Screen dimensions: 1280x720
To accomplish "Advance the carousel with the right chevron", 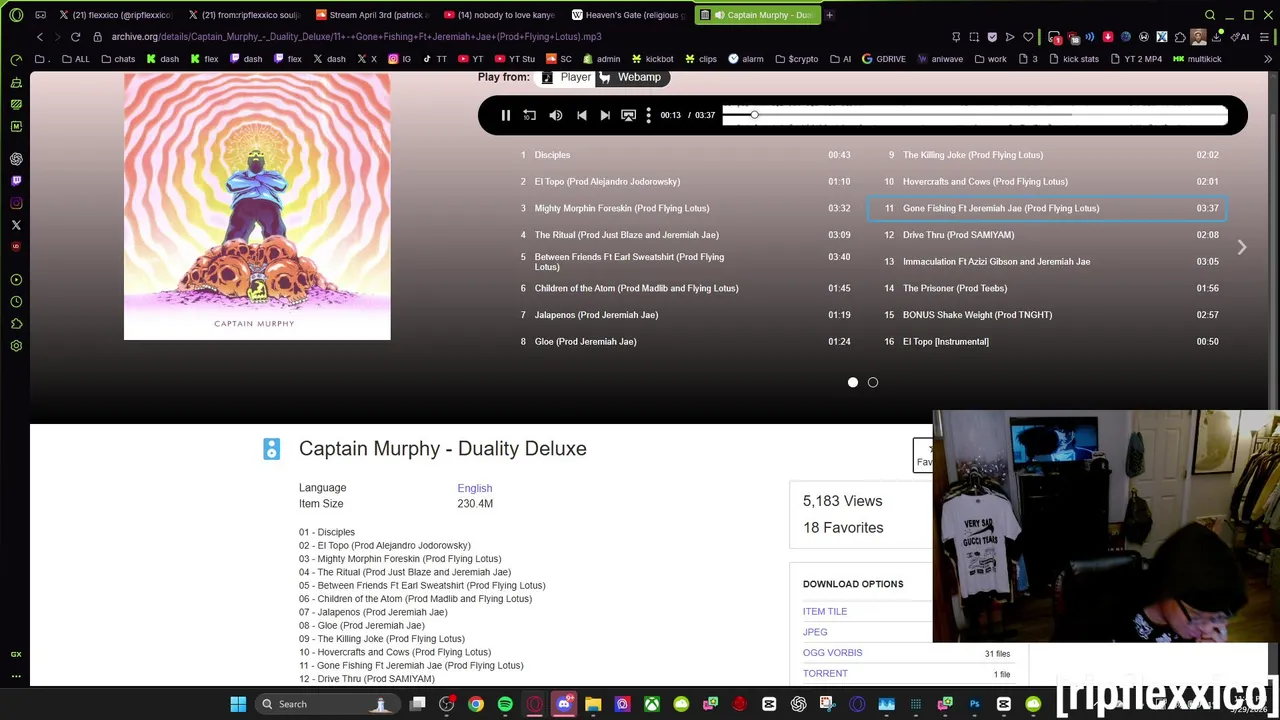I will click(x=1241, y=247).
